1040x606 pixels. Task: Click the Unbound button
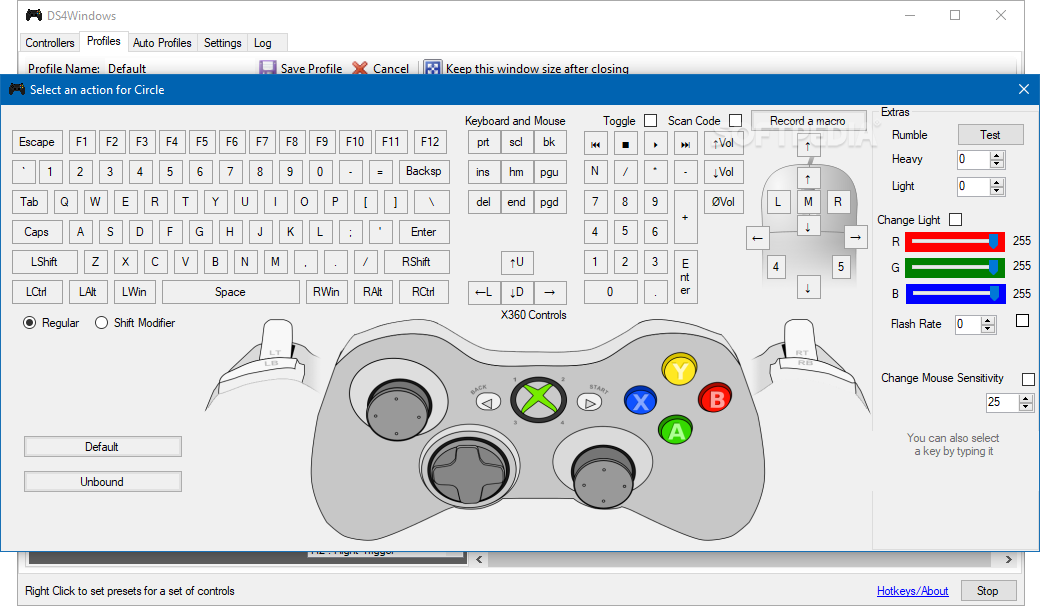click(102, 482)
